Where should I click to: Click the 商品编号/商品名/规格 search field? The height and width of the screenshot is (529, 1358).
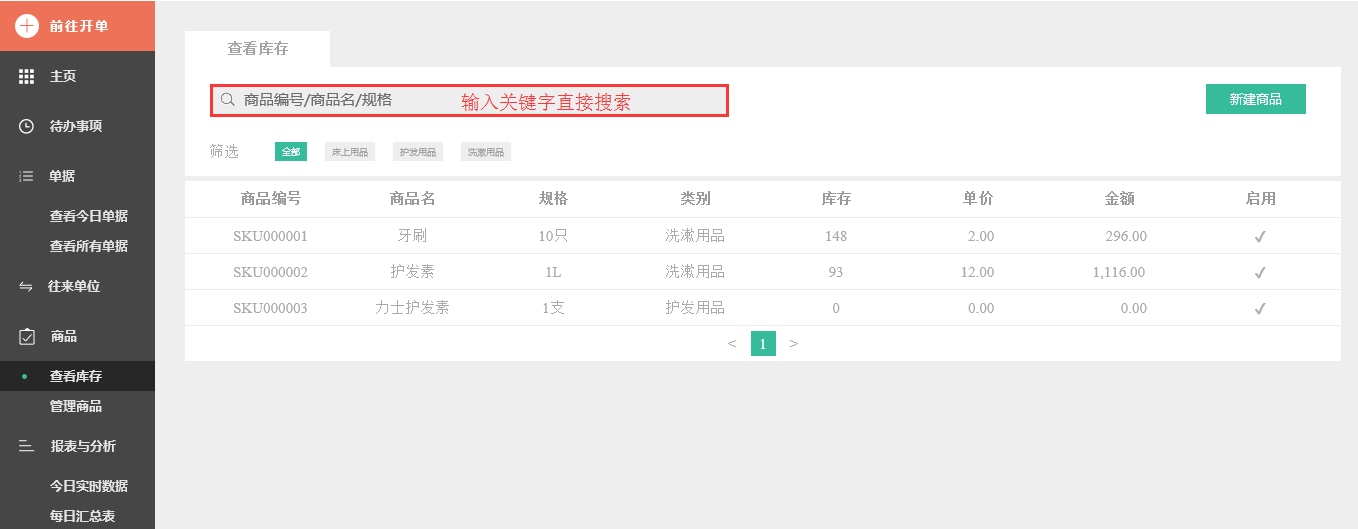pyautogui.click(x=340, y=100)
